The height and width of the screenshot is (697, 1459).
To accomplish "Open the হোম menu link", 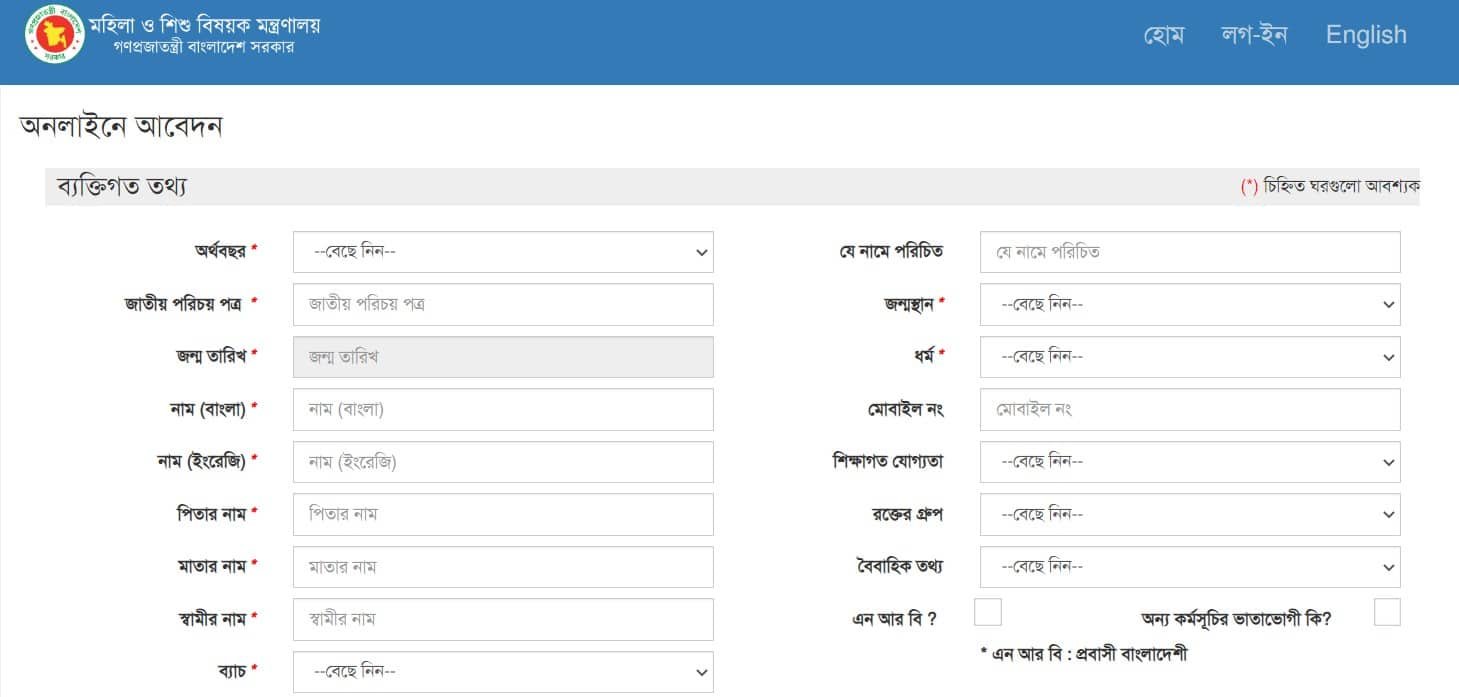I will click(x=1163, y=35).
